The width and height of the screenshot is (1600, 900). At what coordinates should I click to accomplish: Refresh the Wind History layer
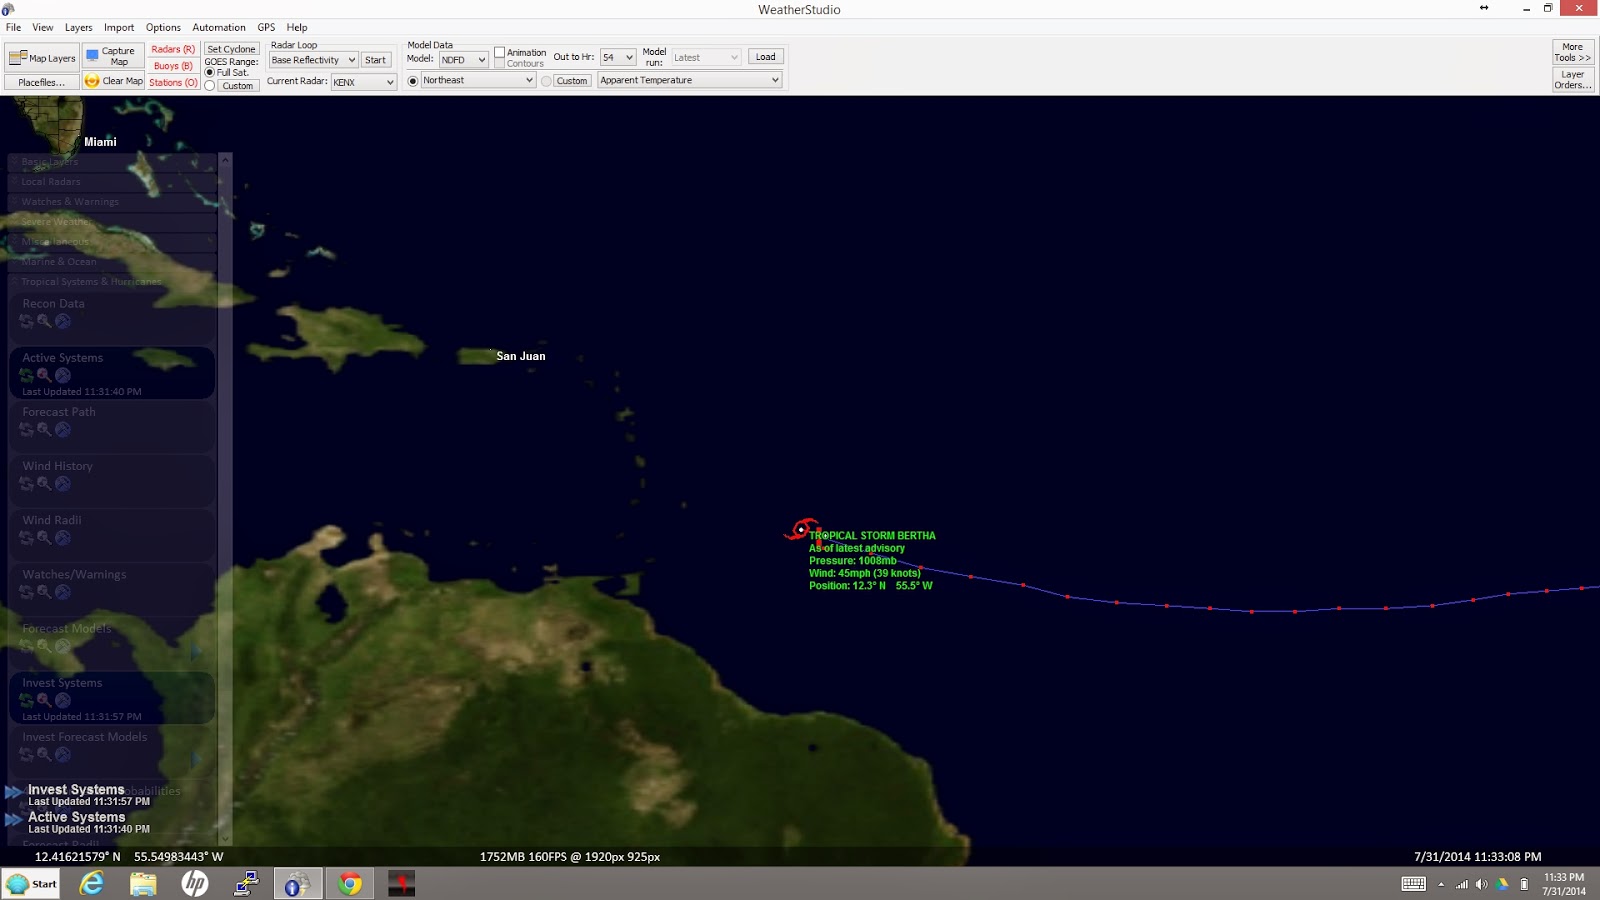[x=26, y=483]
